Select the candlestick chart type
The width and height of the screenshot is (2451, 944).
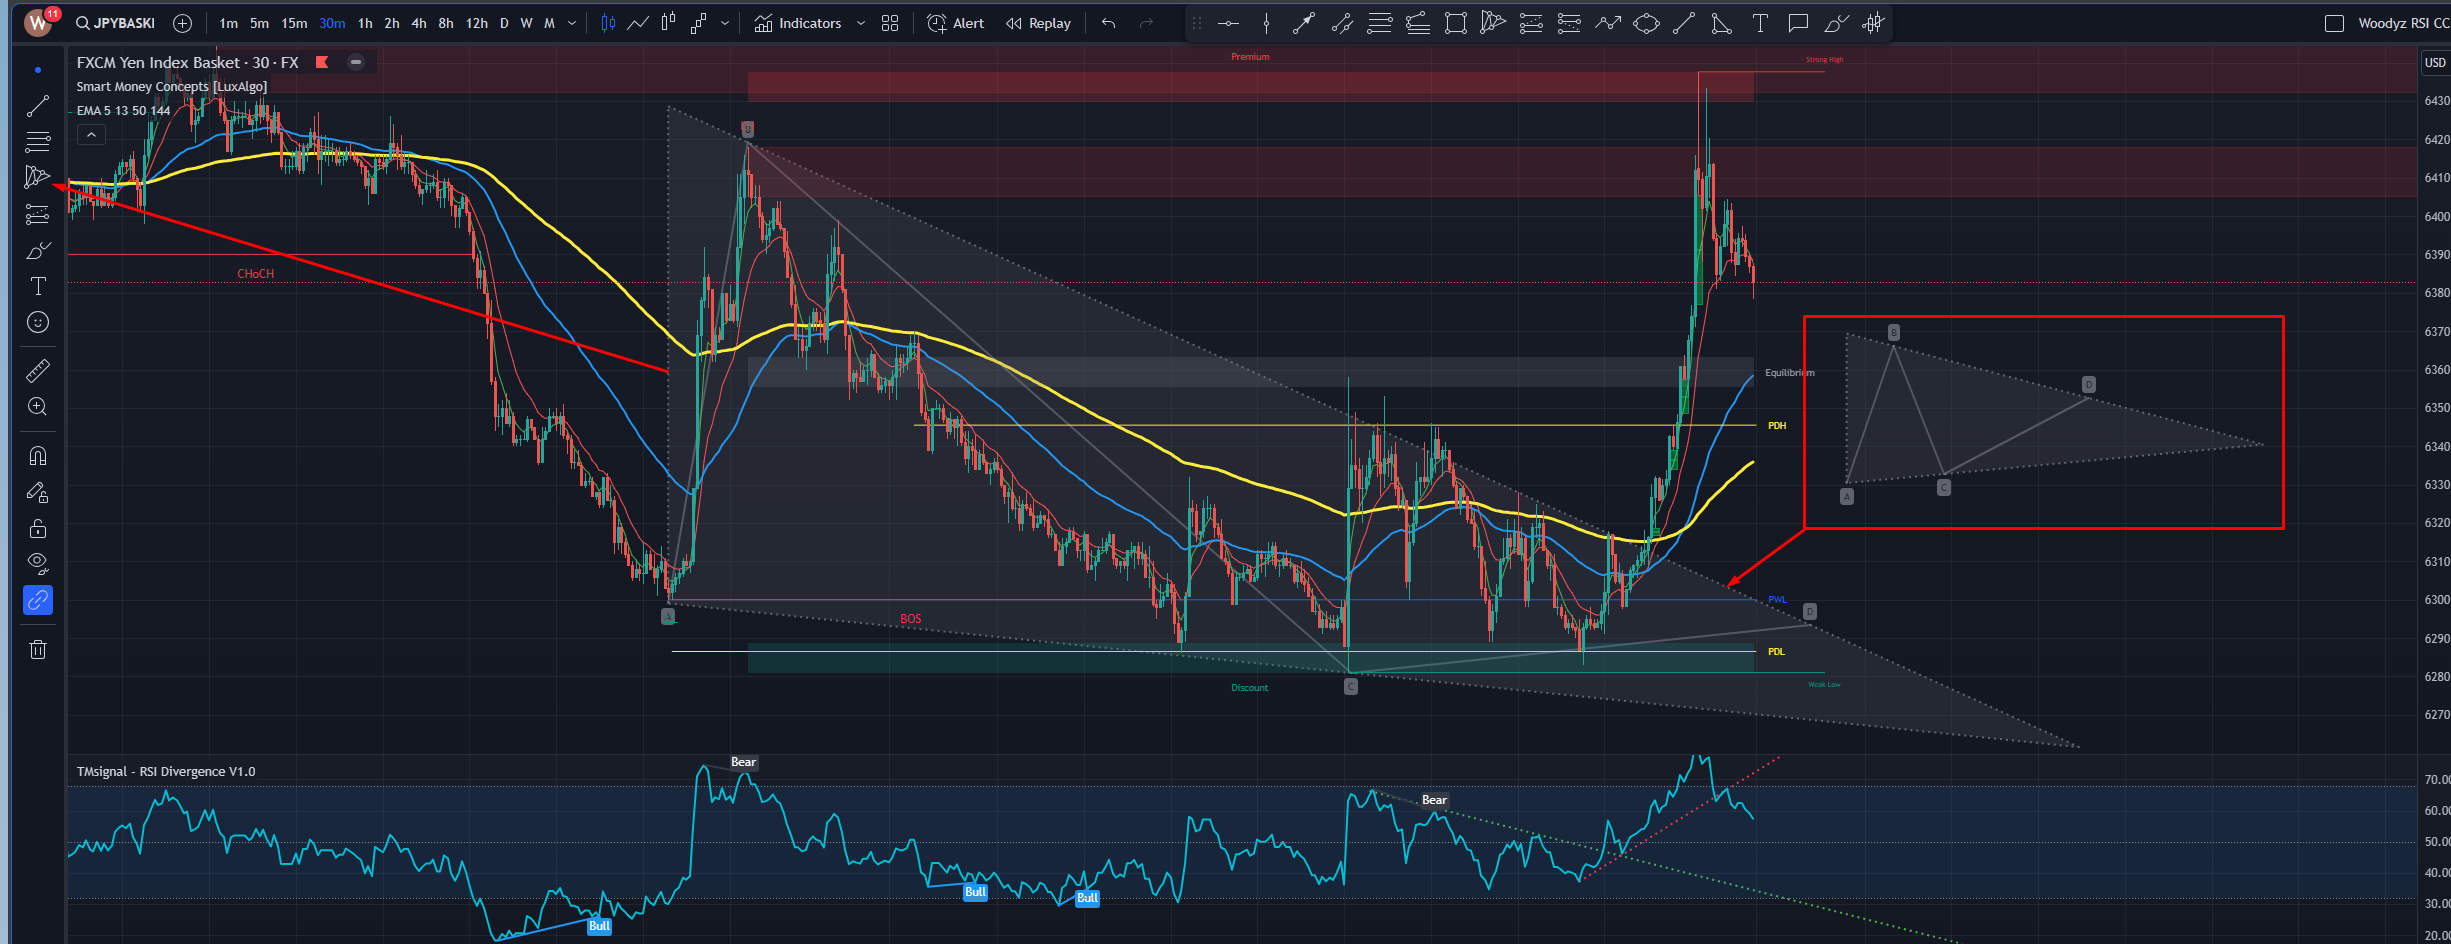(x=608, y=23)
